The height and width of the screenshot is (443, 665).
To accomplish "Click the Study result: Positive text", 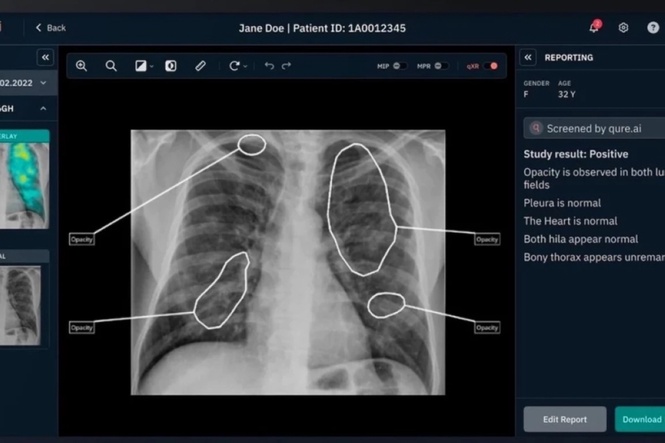I will 576,154.
